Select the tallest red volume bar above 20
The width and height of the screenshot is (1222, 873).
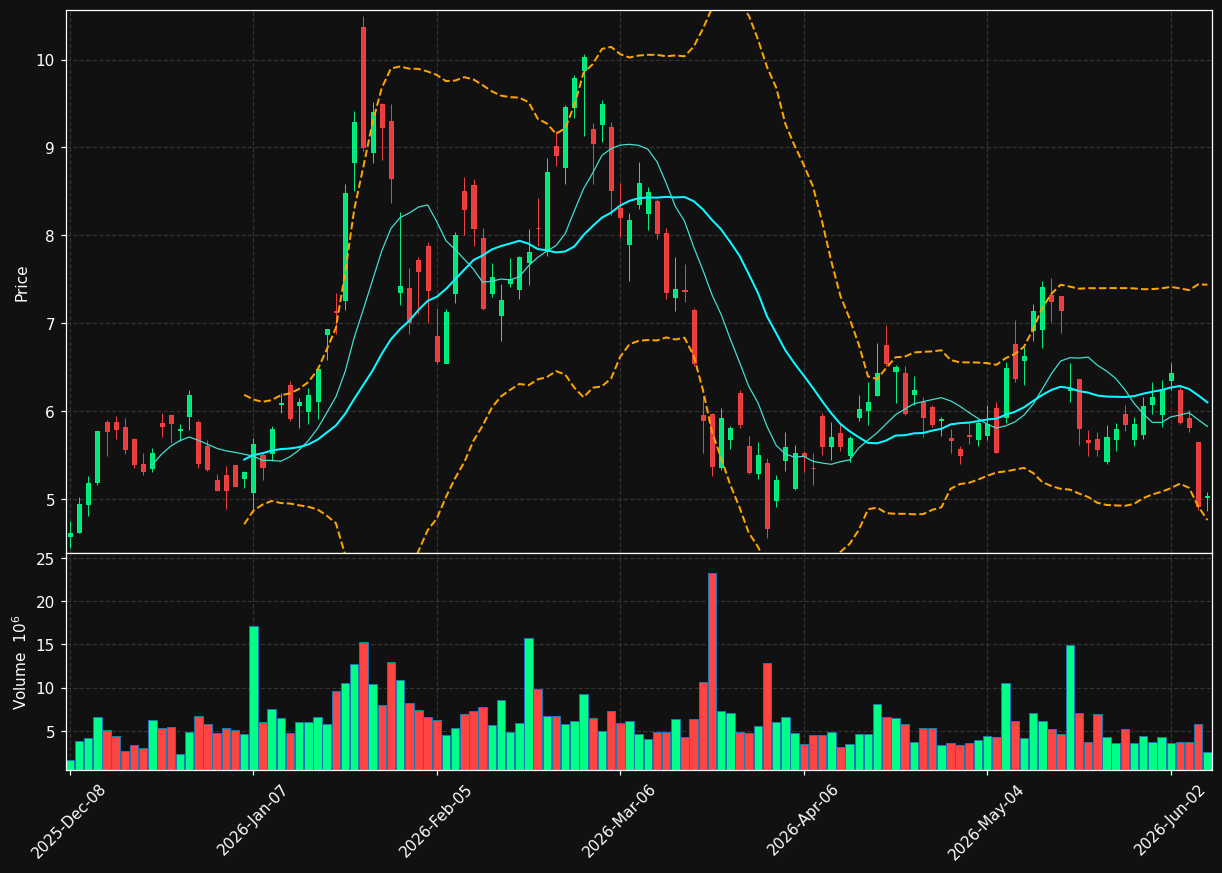pos(712,671)
